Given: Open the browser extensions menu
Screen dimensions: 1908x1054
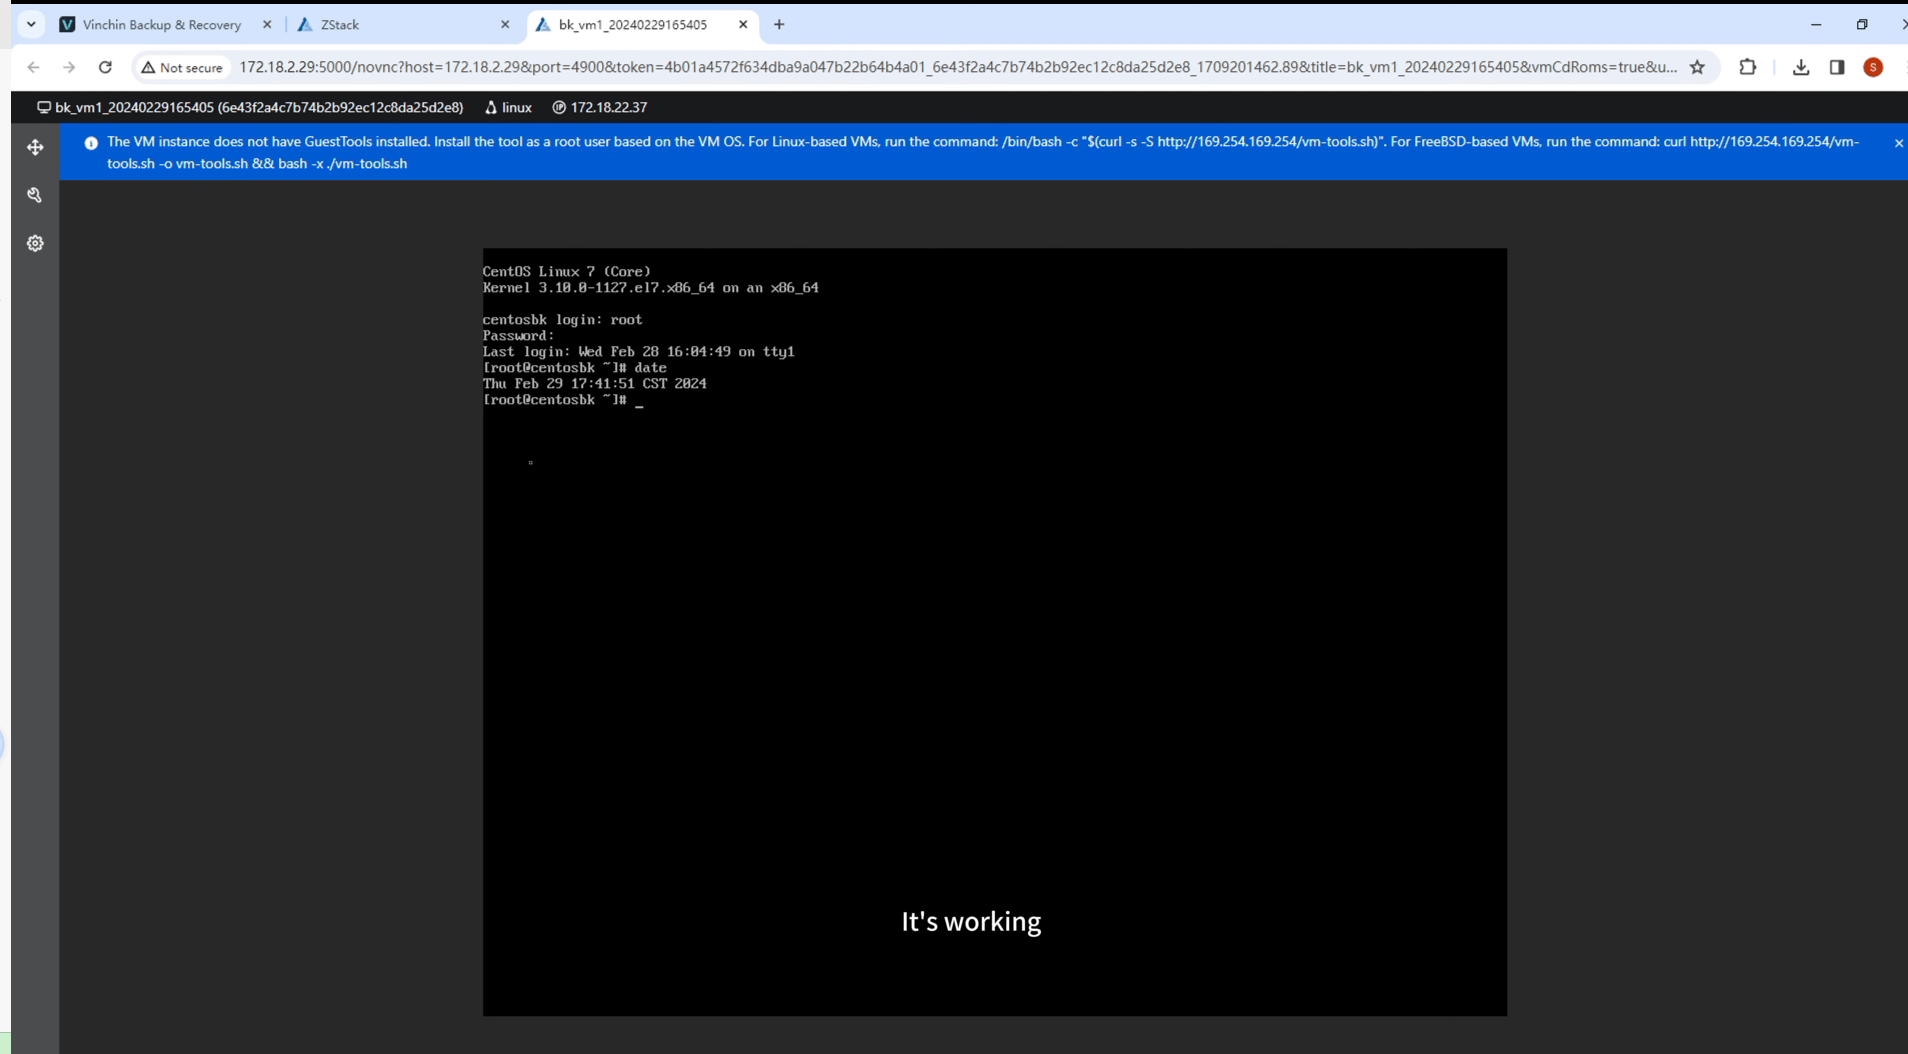Looking at the screenshot, I should [1748, 67].
